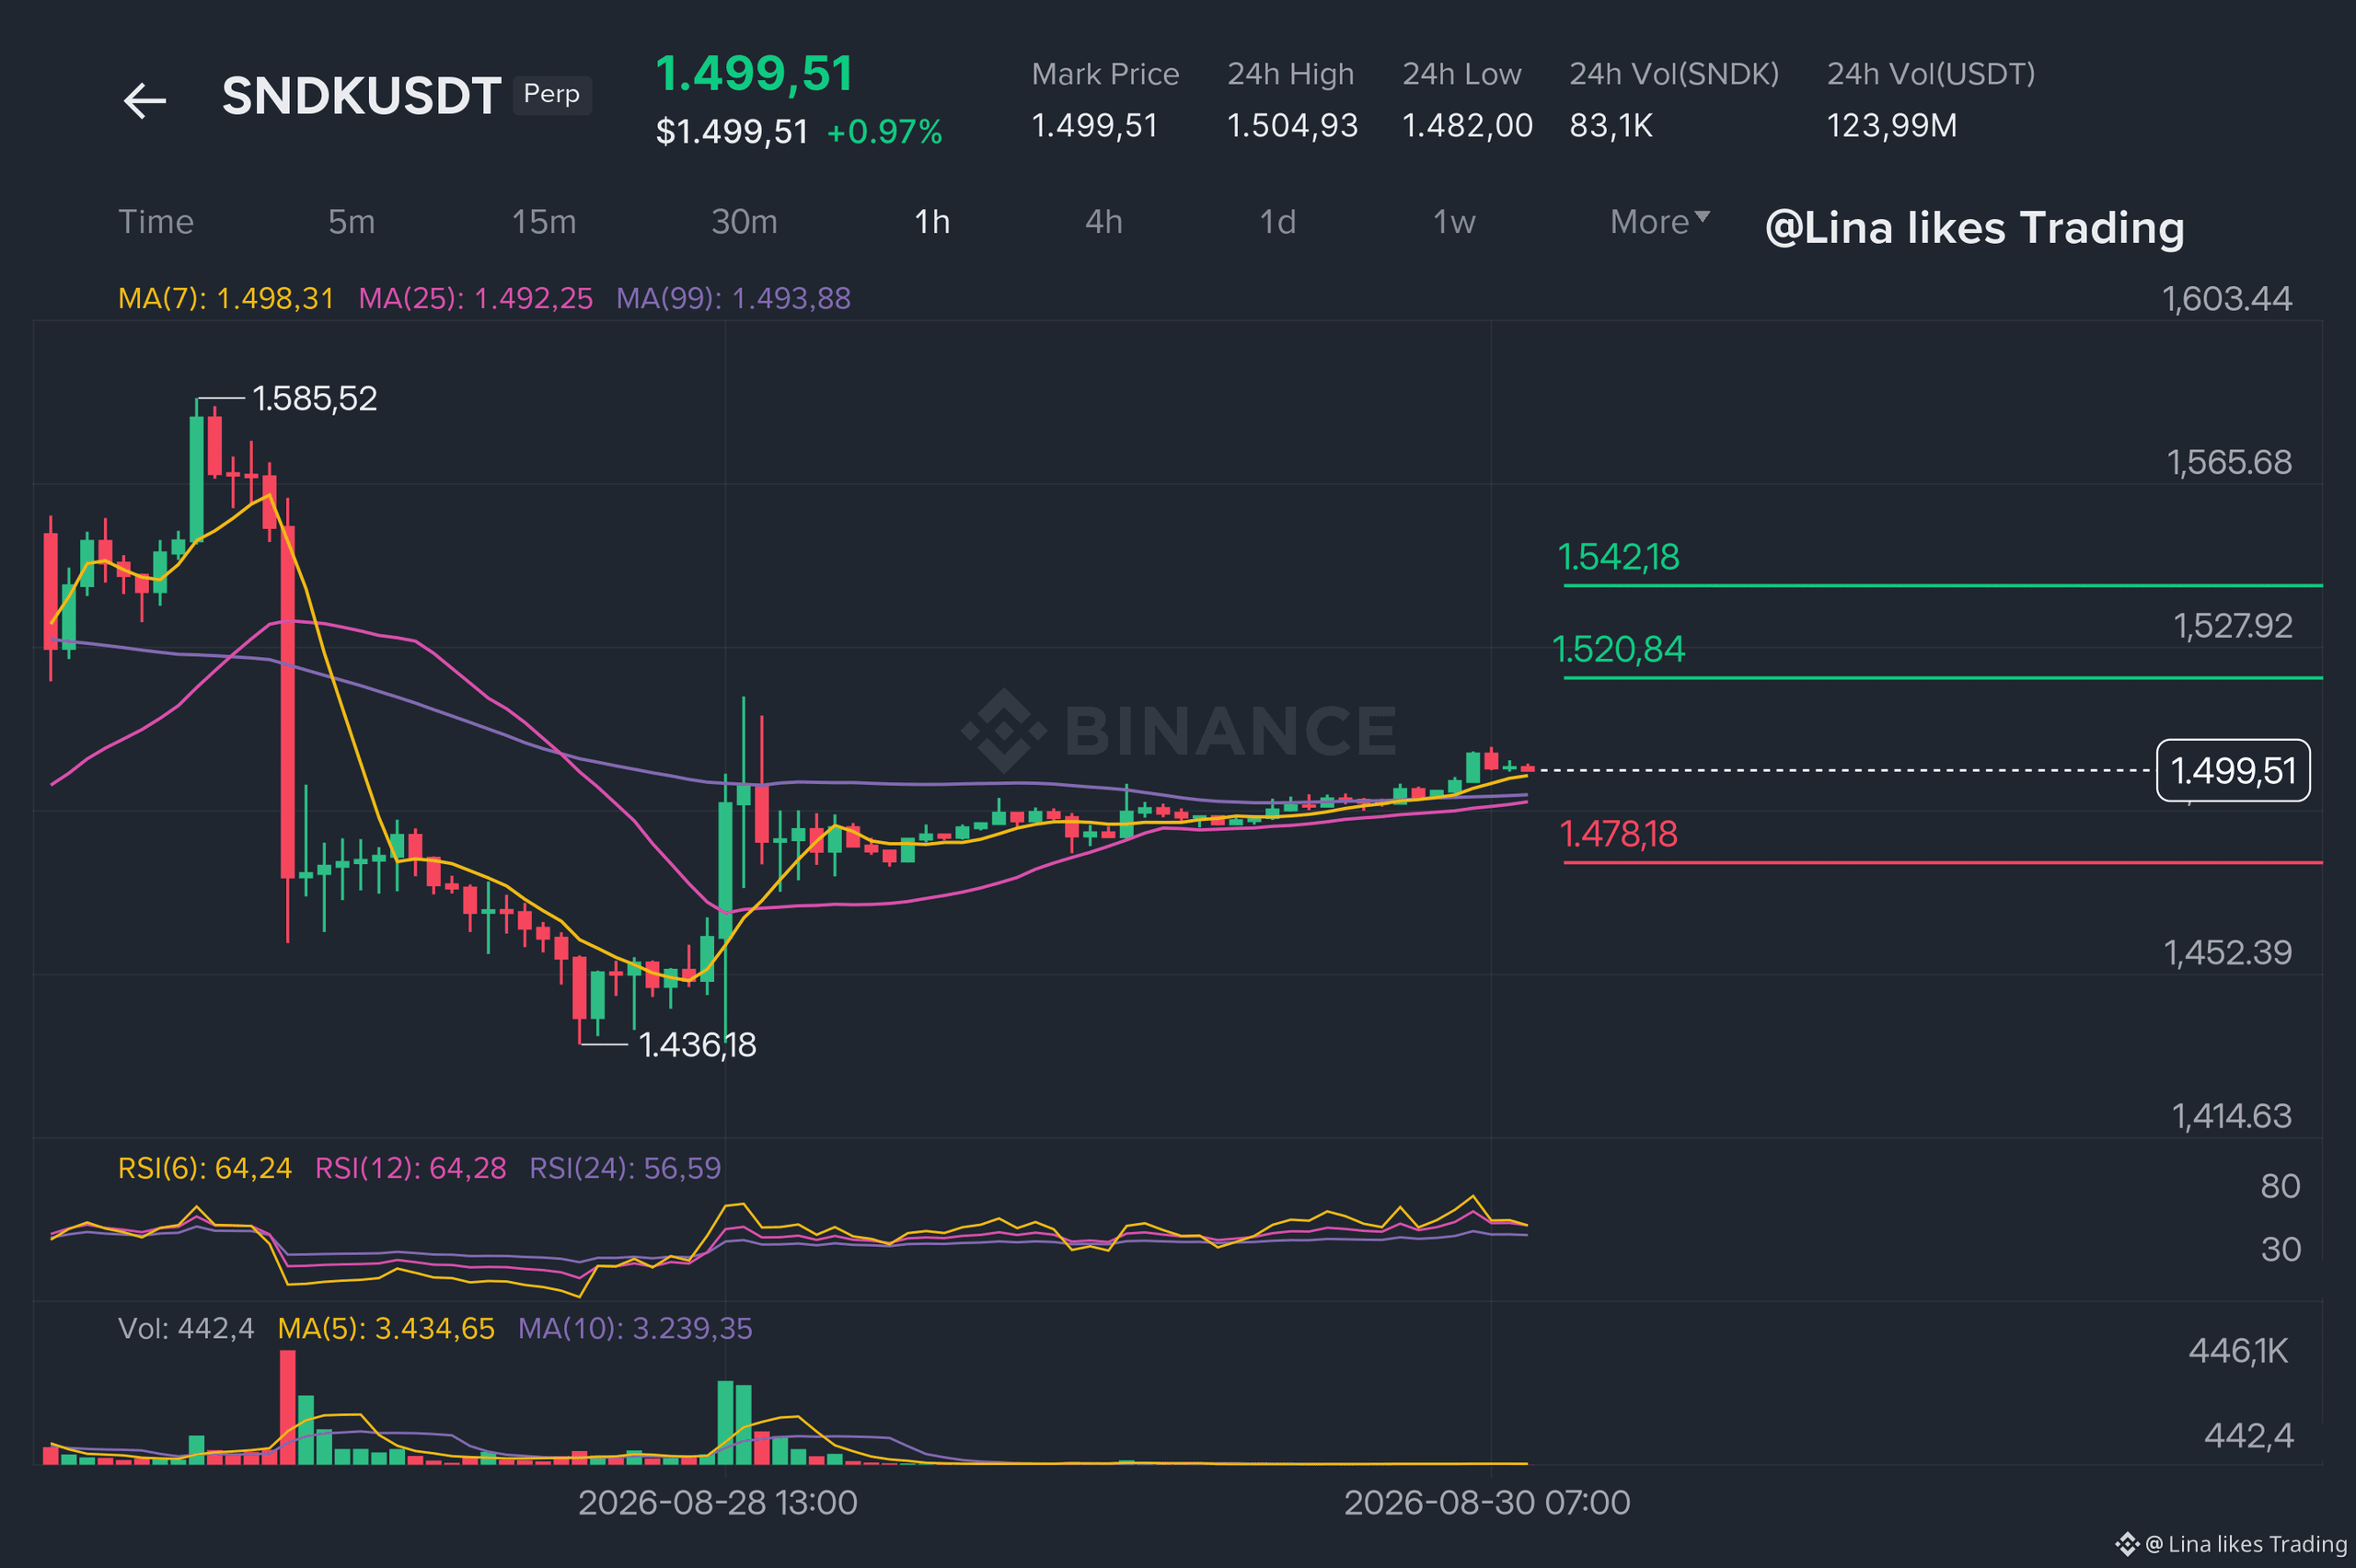Screen dimensions: 2356x1568
Task: Click the RSI 30 axis level label
Action: pyautogui.click(x=2281, y=1249)
